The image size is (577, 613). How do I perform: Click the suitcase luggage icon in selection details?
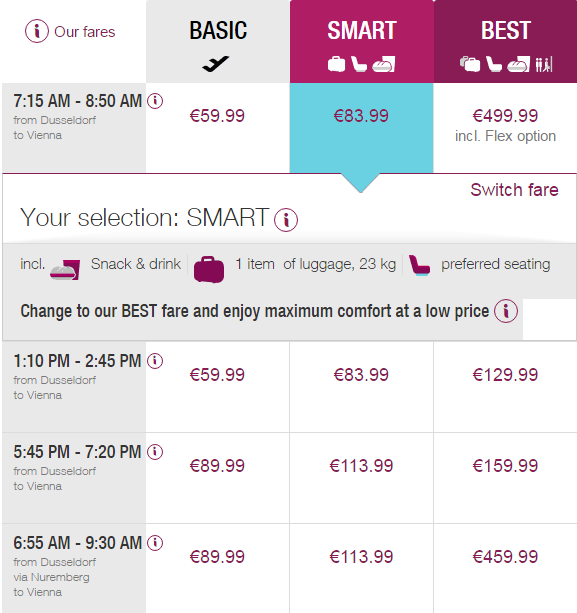click(x=209, y=269)
